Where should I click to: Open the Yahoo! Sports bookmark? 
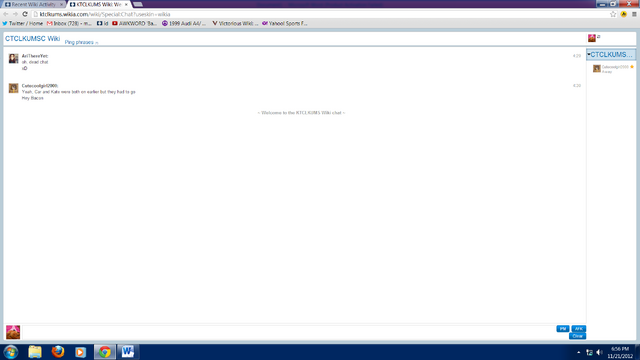[x=284, y=24]
